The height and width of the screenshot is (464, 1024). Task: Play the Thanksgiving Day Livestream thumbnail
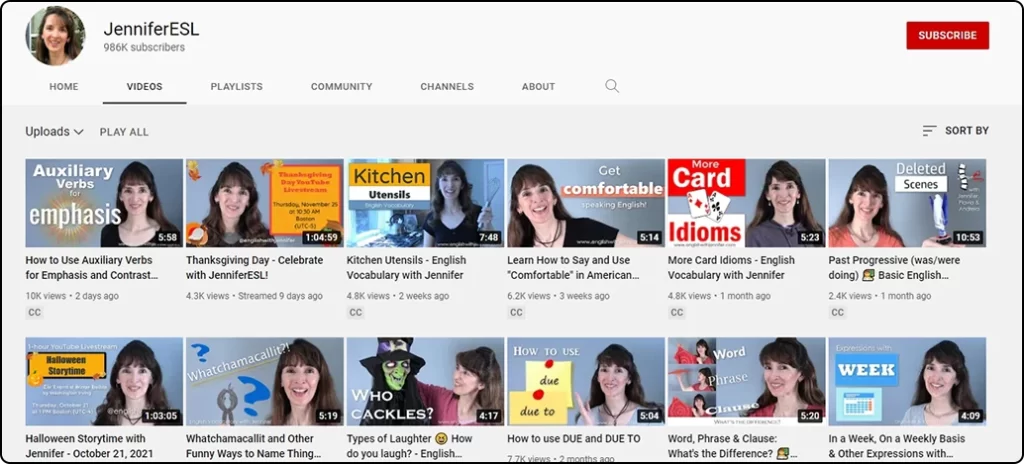(x=265, y=203)
